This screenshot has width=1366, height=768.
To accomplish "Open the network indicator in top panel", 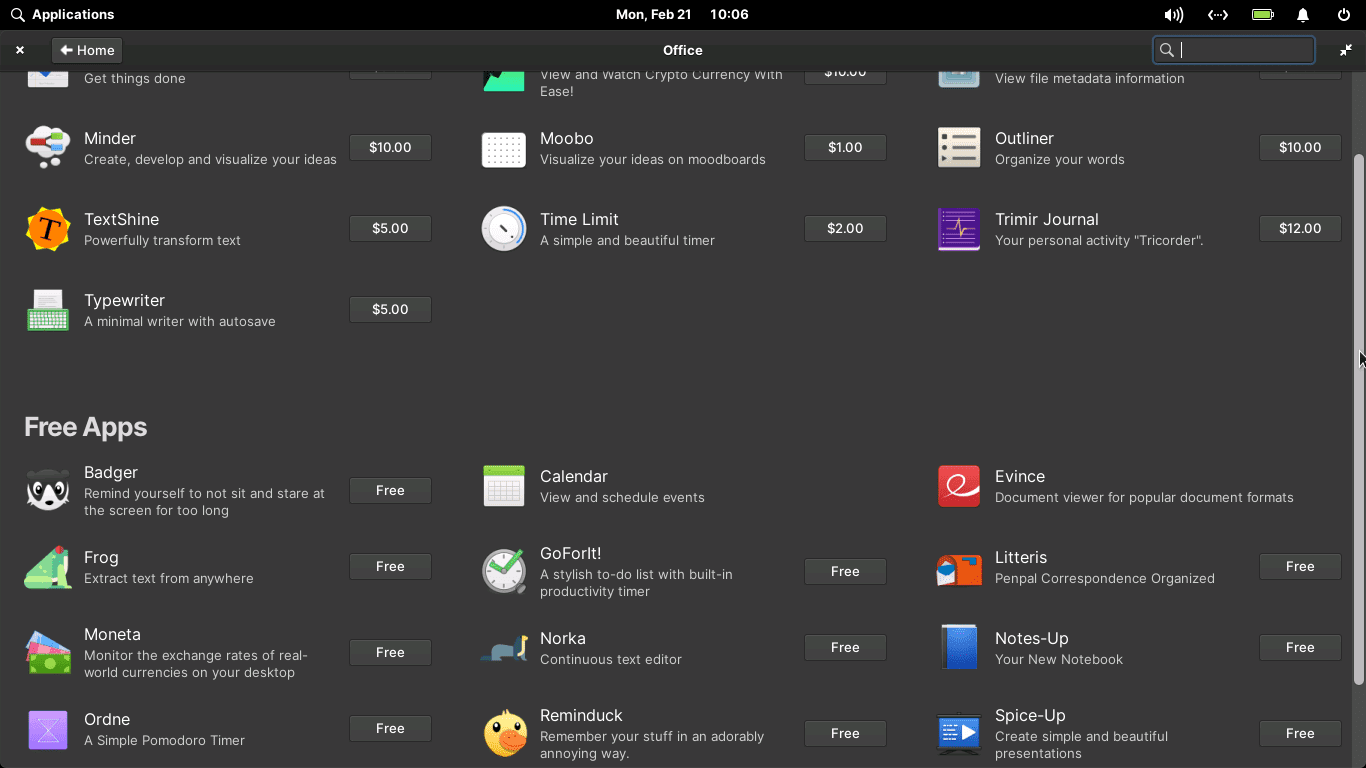I will [1217, 15].
